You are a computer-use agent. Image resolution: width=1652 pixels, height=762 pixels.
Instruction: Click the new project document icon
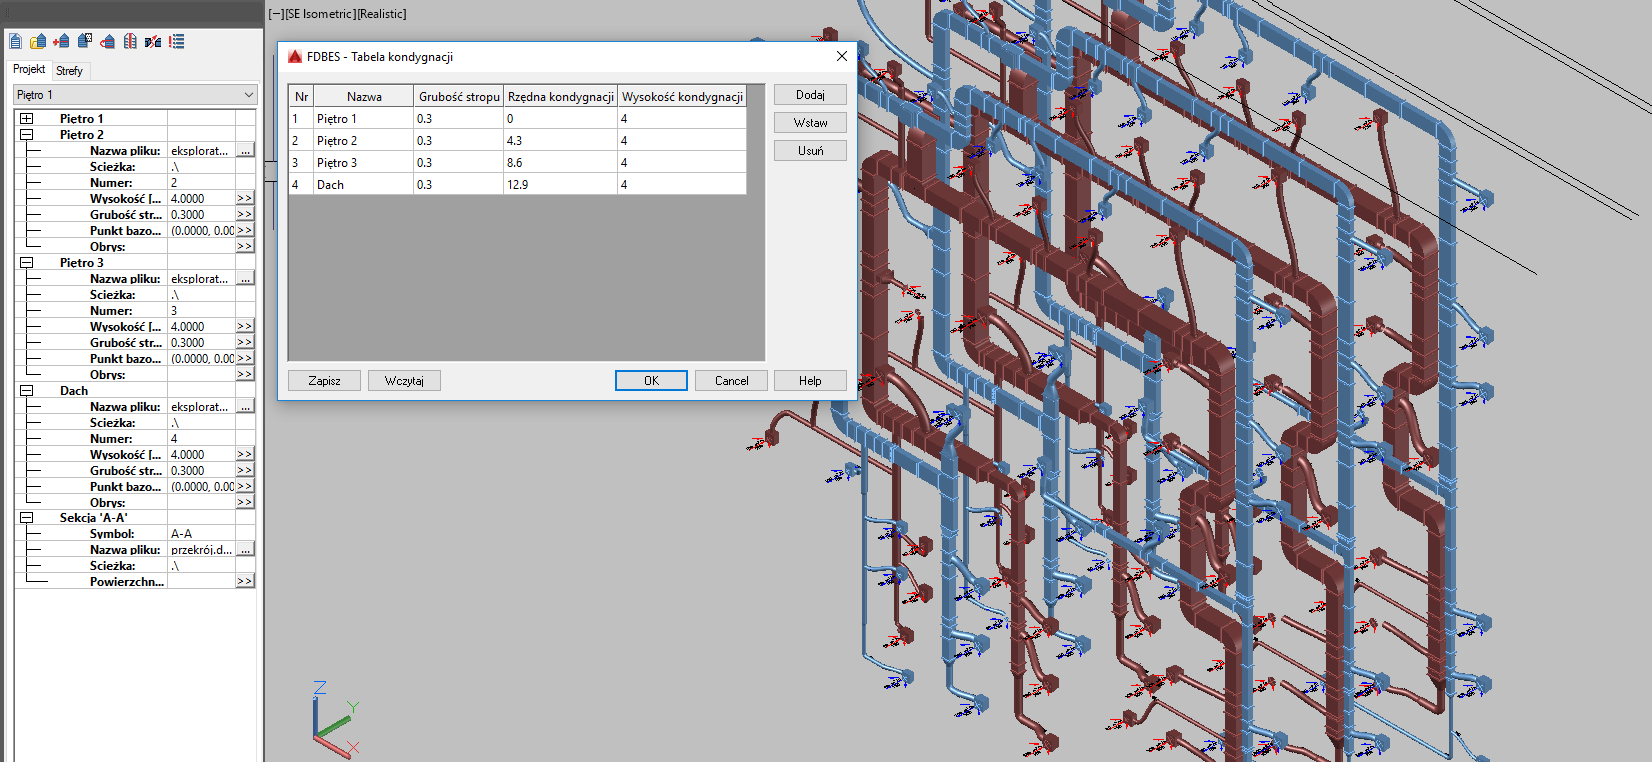tap(15, 41)
